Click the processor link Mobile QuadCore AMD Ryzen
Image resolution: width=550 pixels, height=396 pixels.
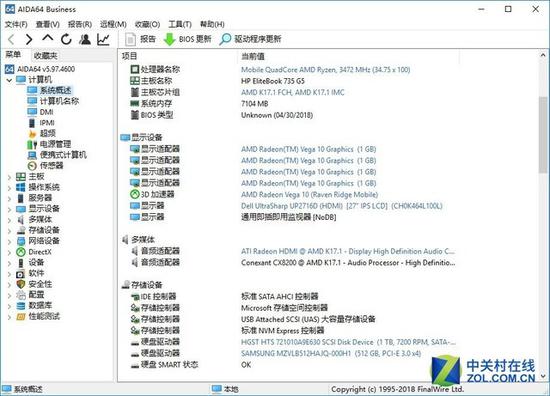[326, 70]
